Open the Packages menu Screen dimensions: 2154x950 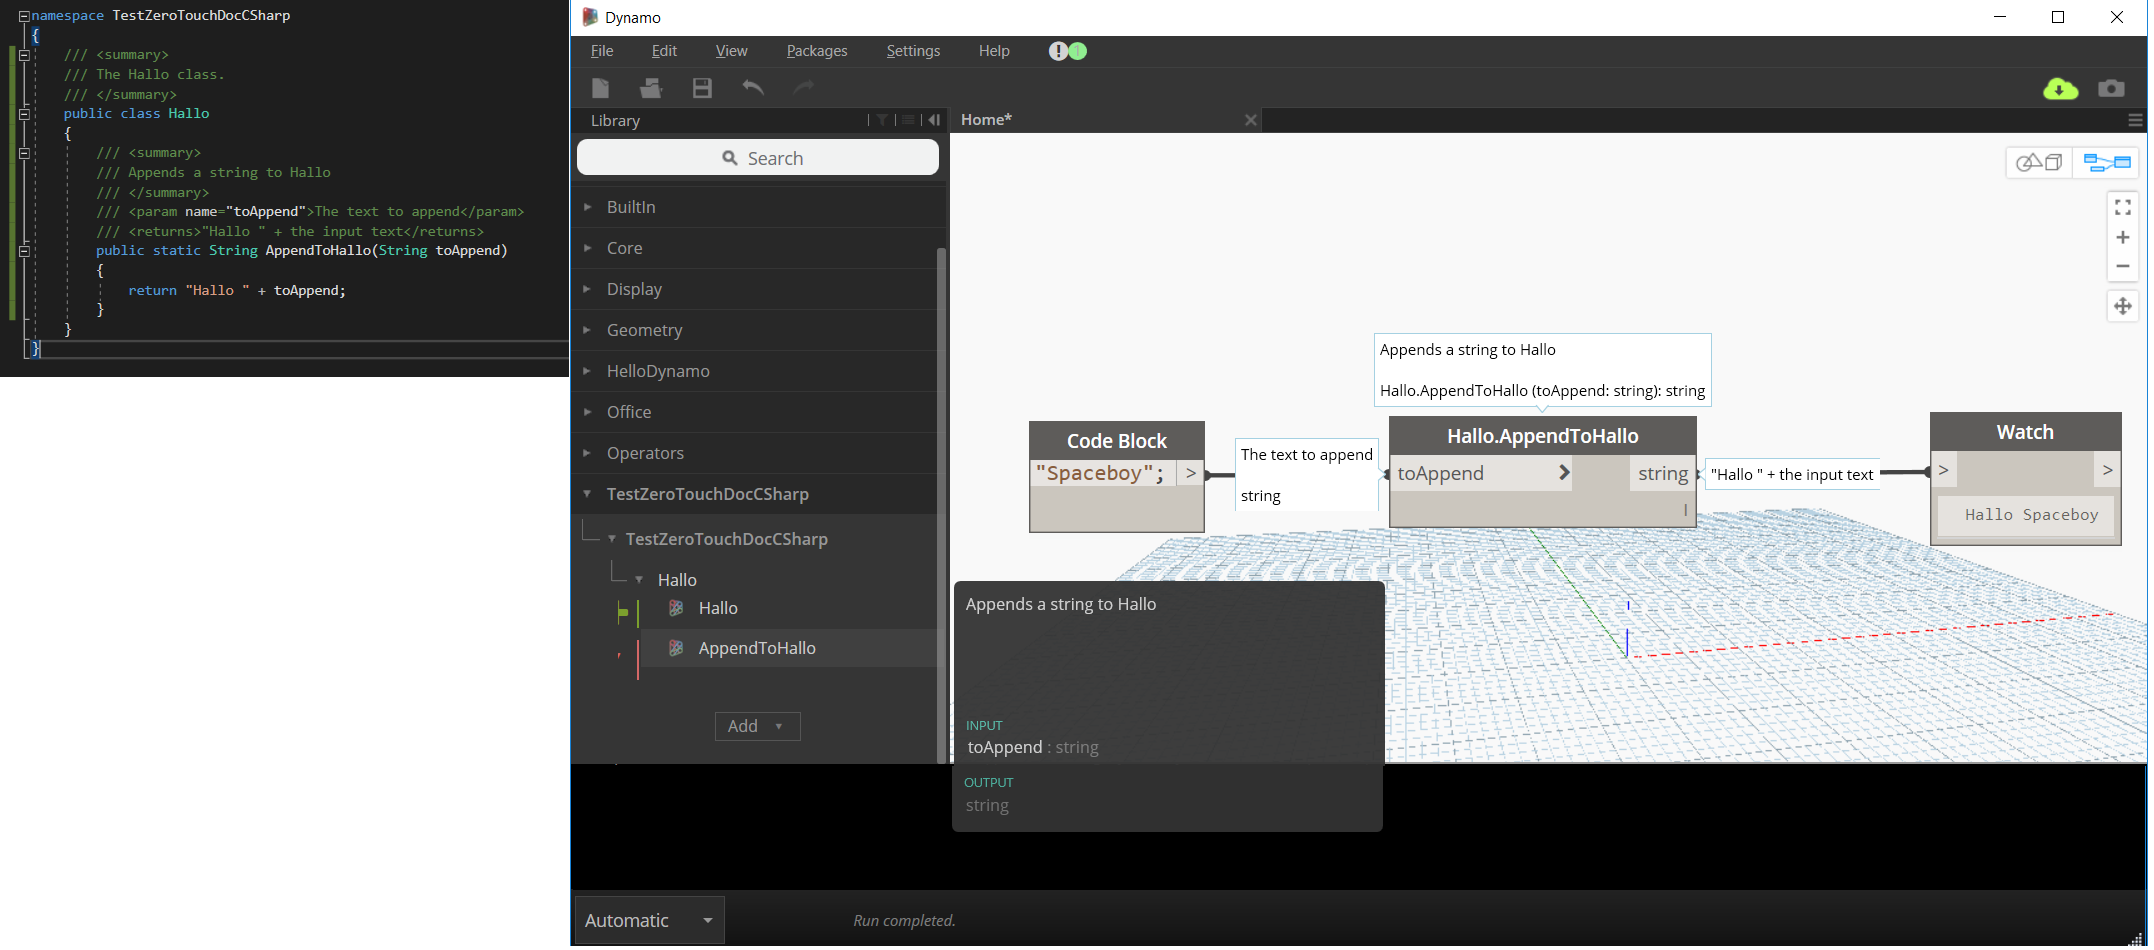(817, 51)
